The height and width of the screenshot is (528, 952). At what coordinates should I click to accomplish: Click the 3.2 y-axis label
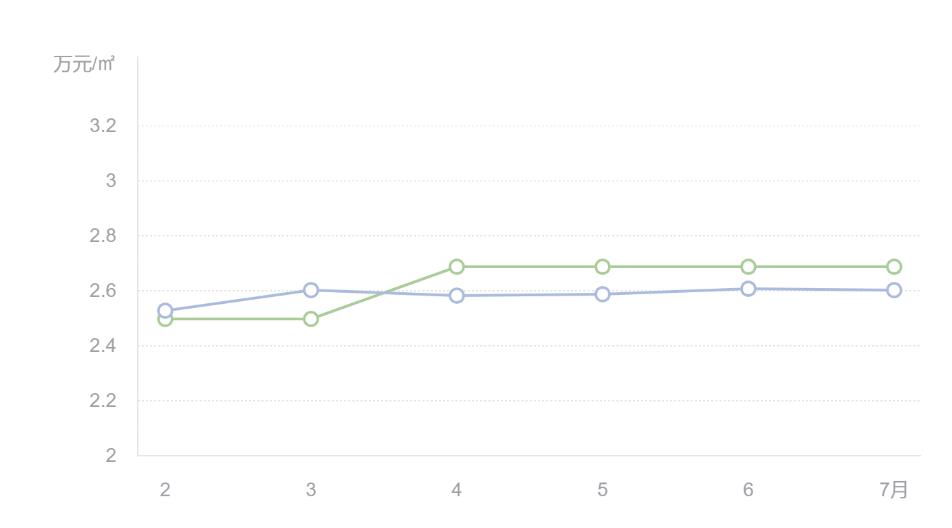[x=105, y=126]
